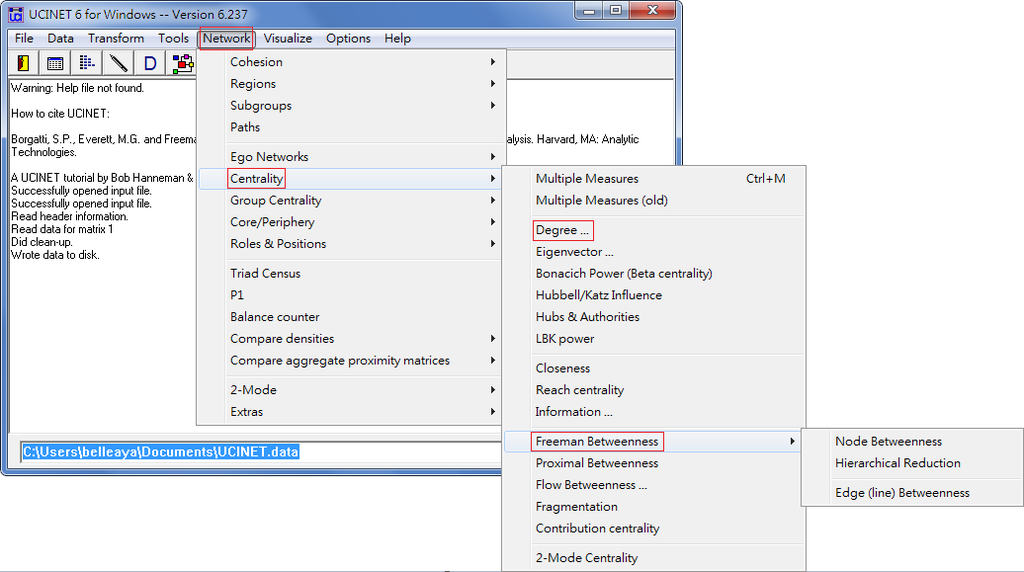Open the Transform menu

pyautogui.click(x=116, y=39)
